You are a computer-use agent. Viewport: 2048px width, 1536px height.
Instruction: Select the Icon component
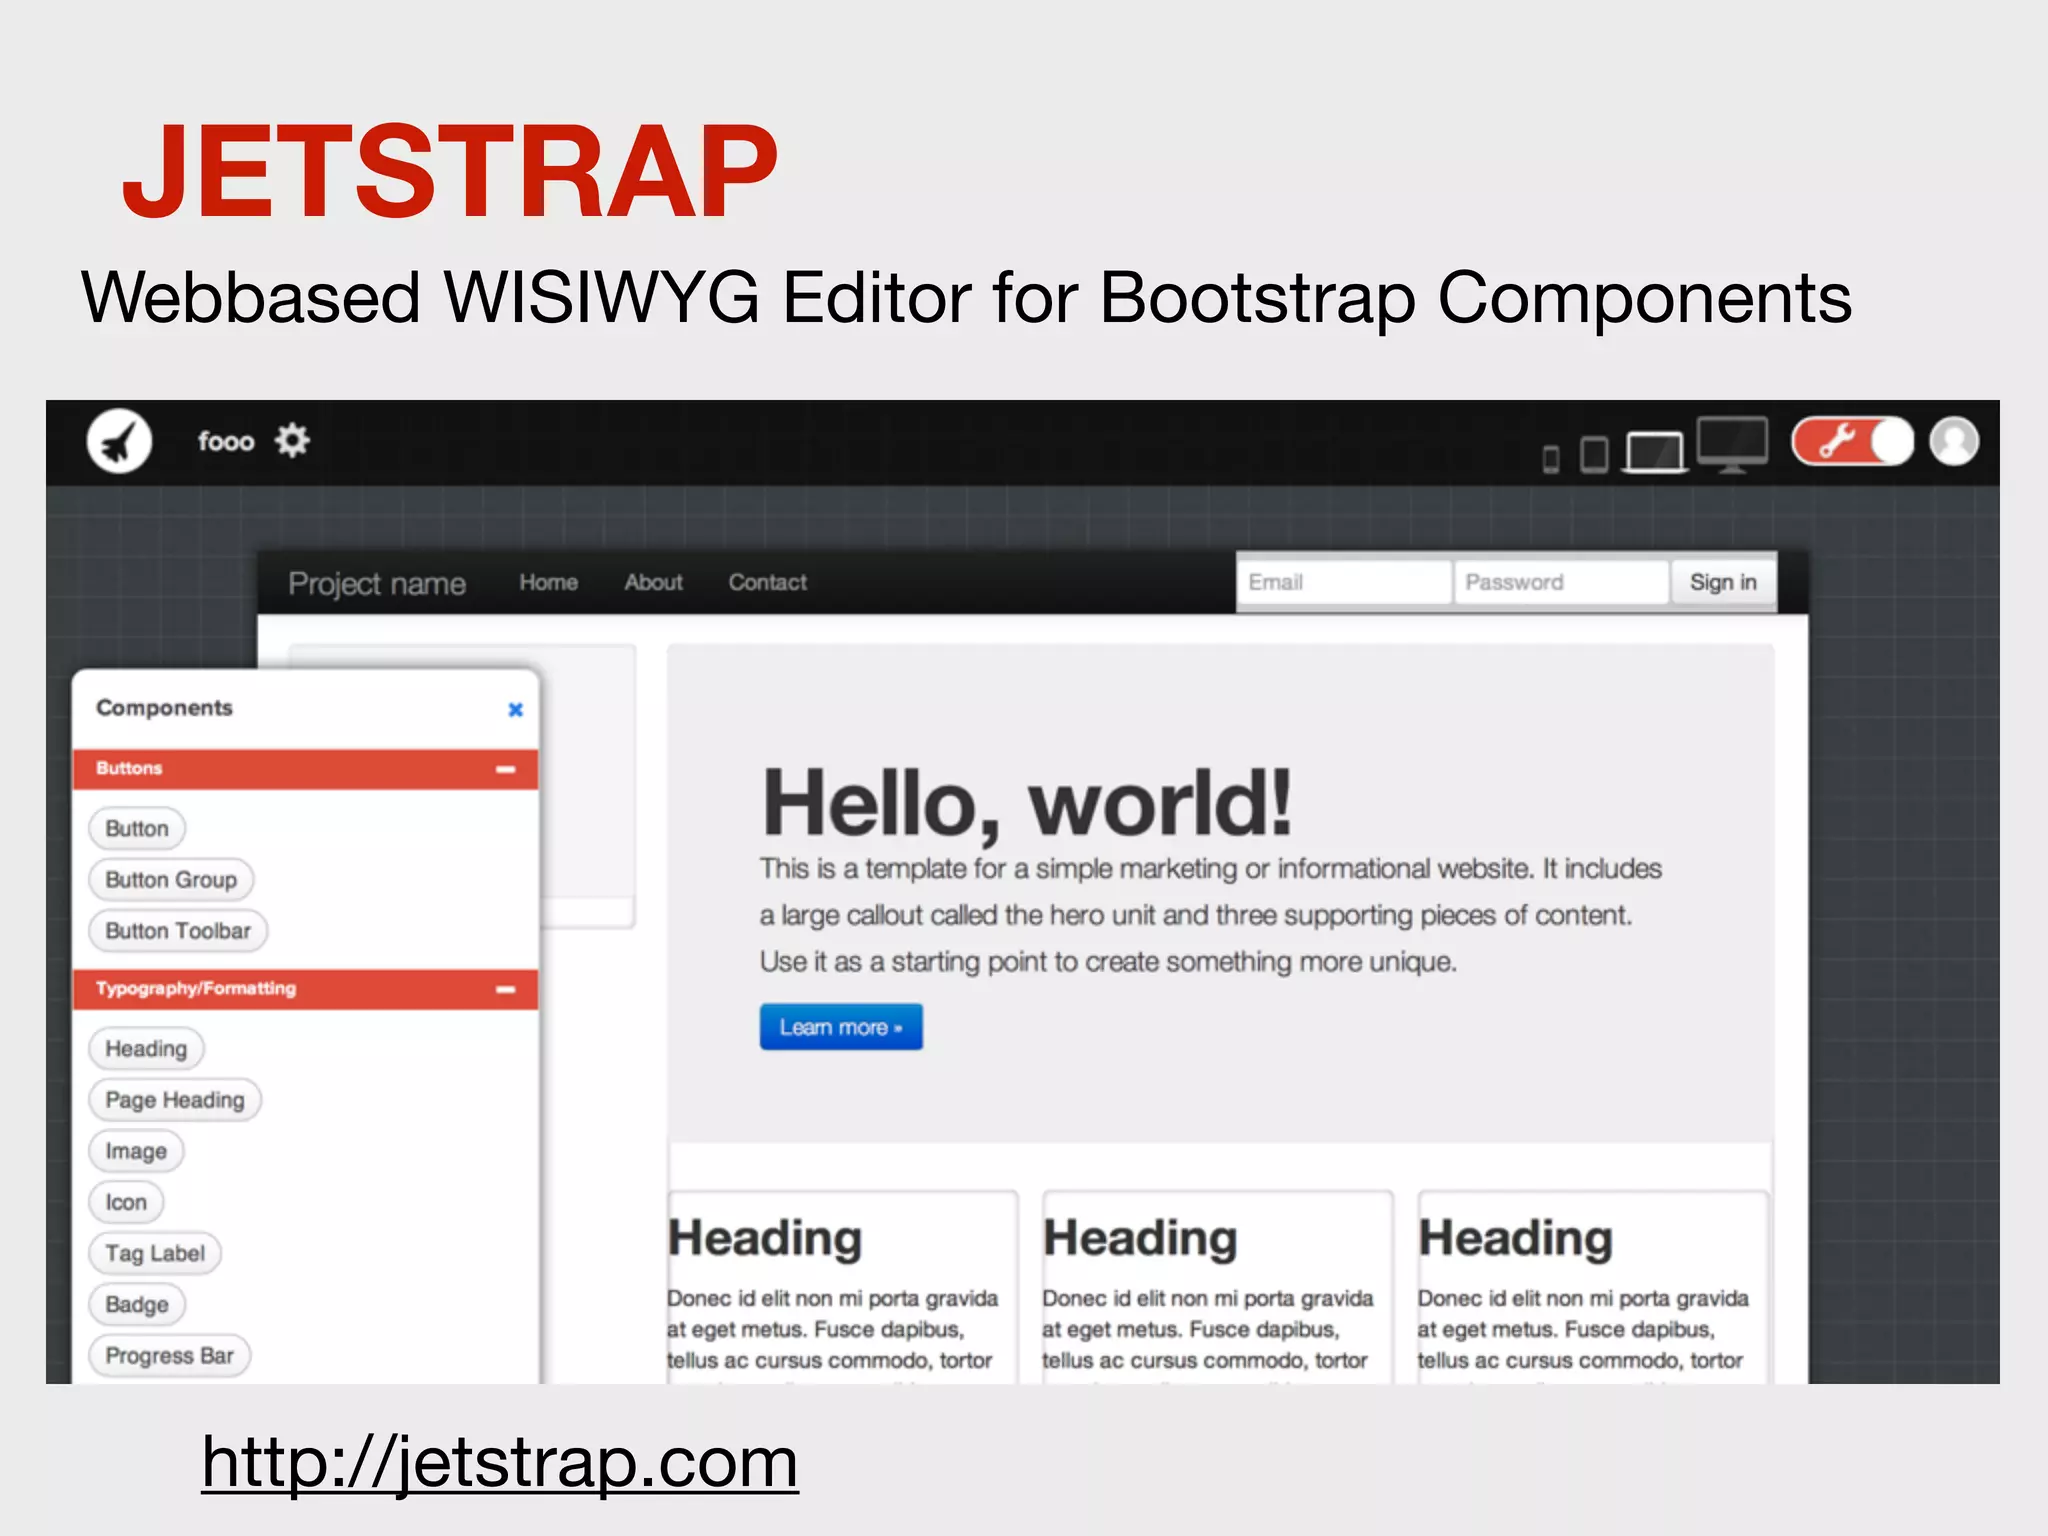(126, 1201)
